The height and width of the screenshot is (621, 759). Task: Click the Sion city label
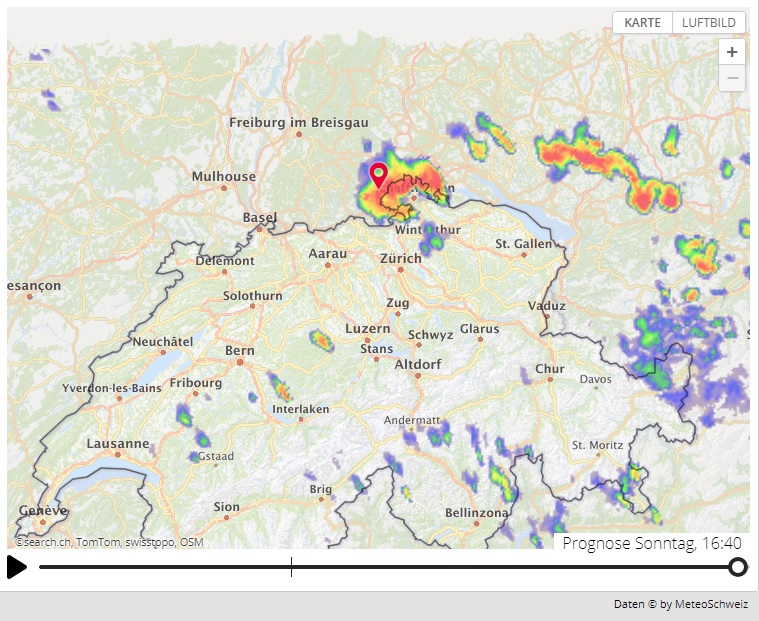(x=227, y=507)
